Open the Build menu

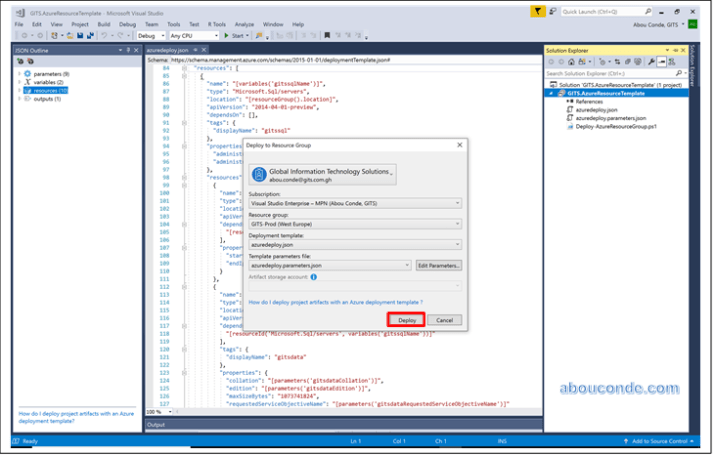click(103, 23)
